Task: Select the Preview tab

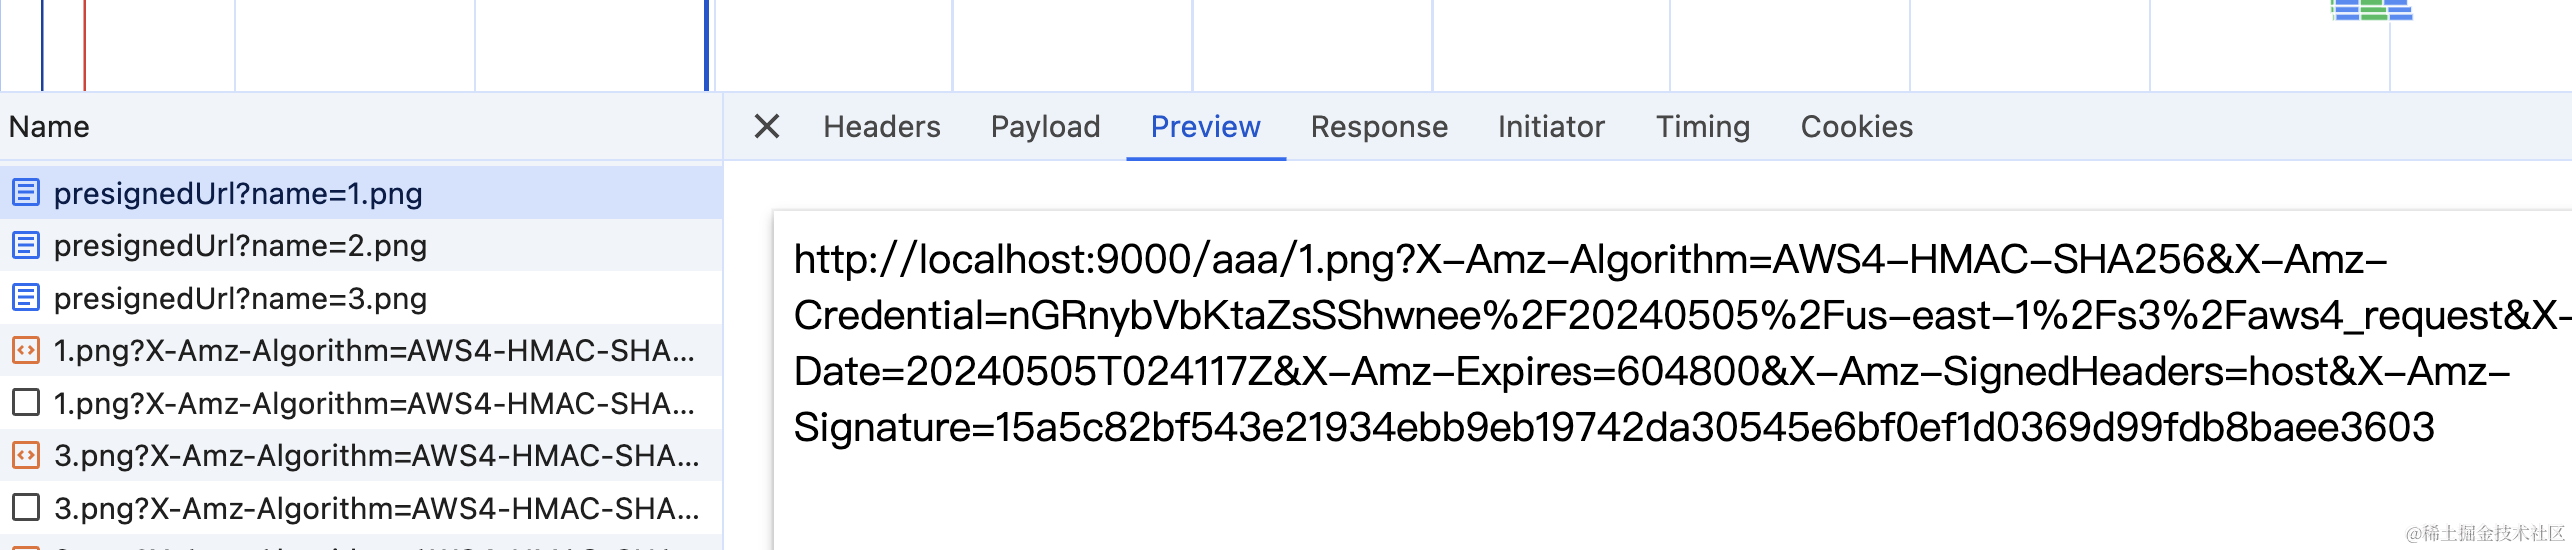Action: click(x=1205, y=127)
